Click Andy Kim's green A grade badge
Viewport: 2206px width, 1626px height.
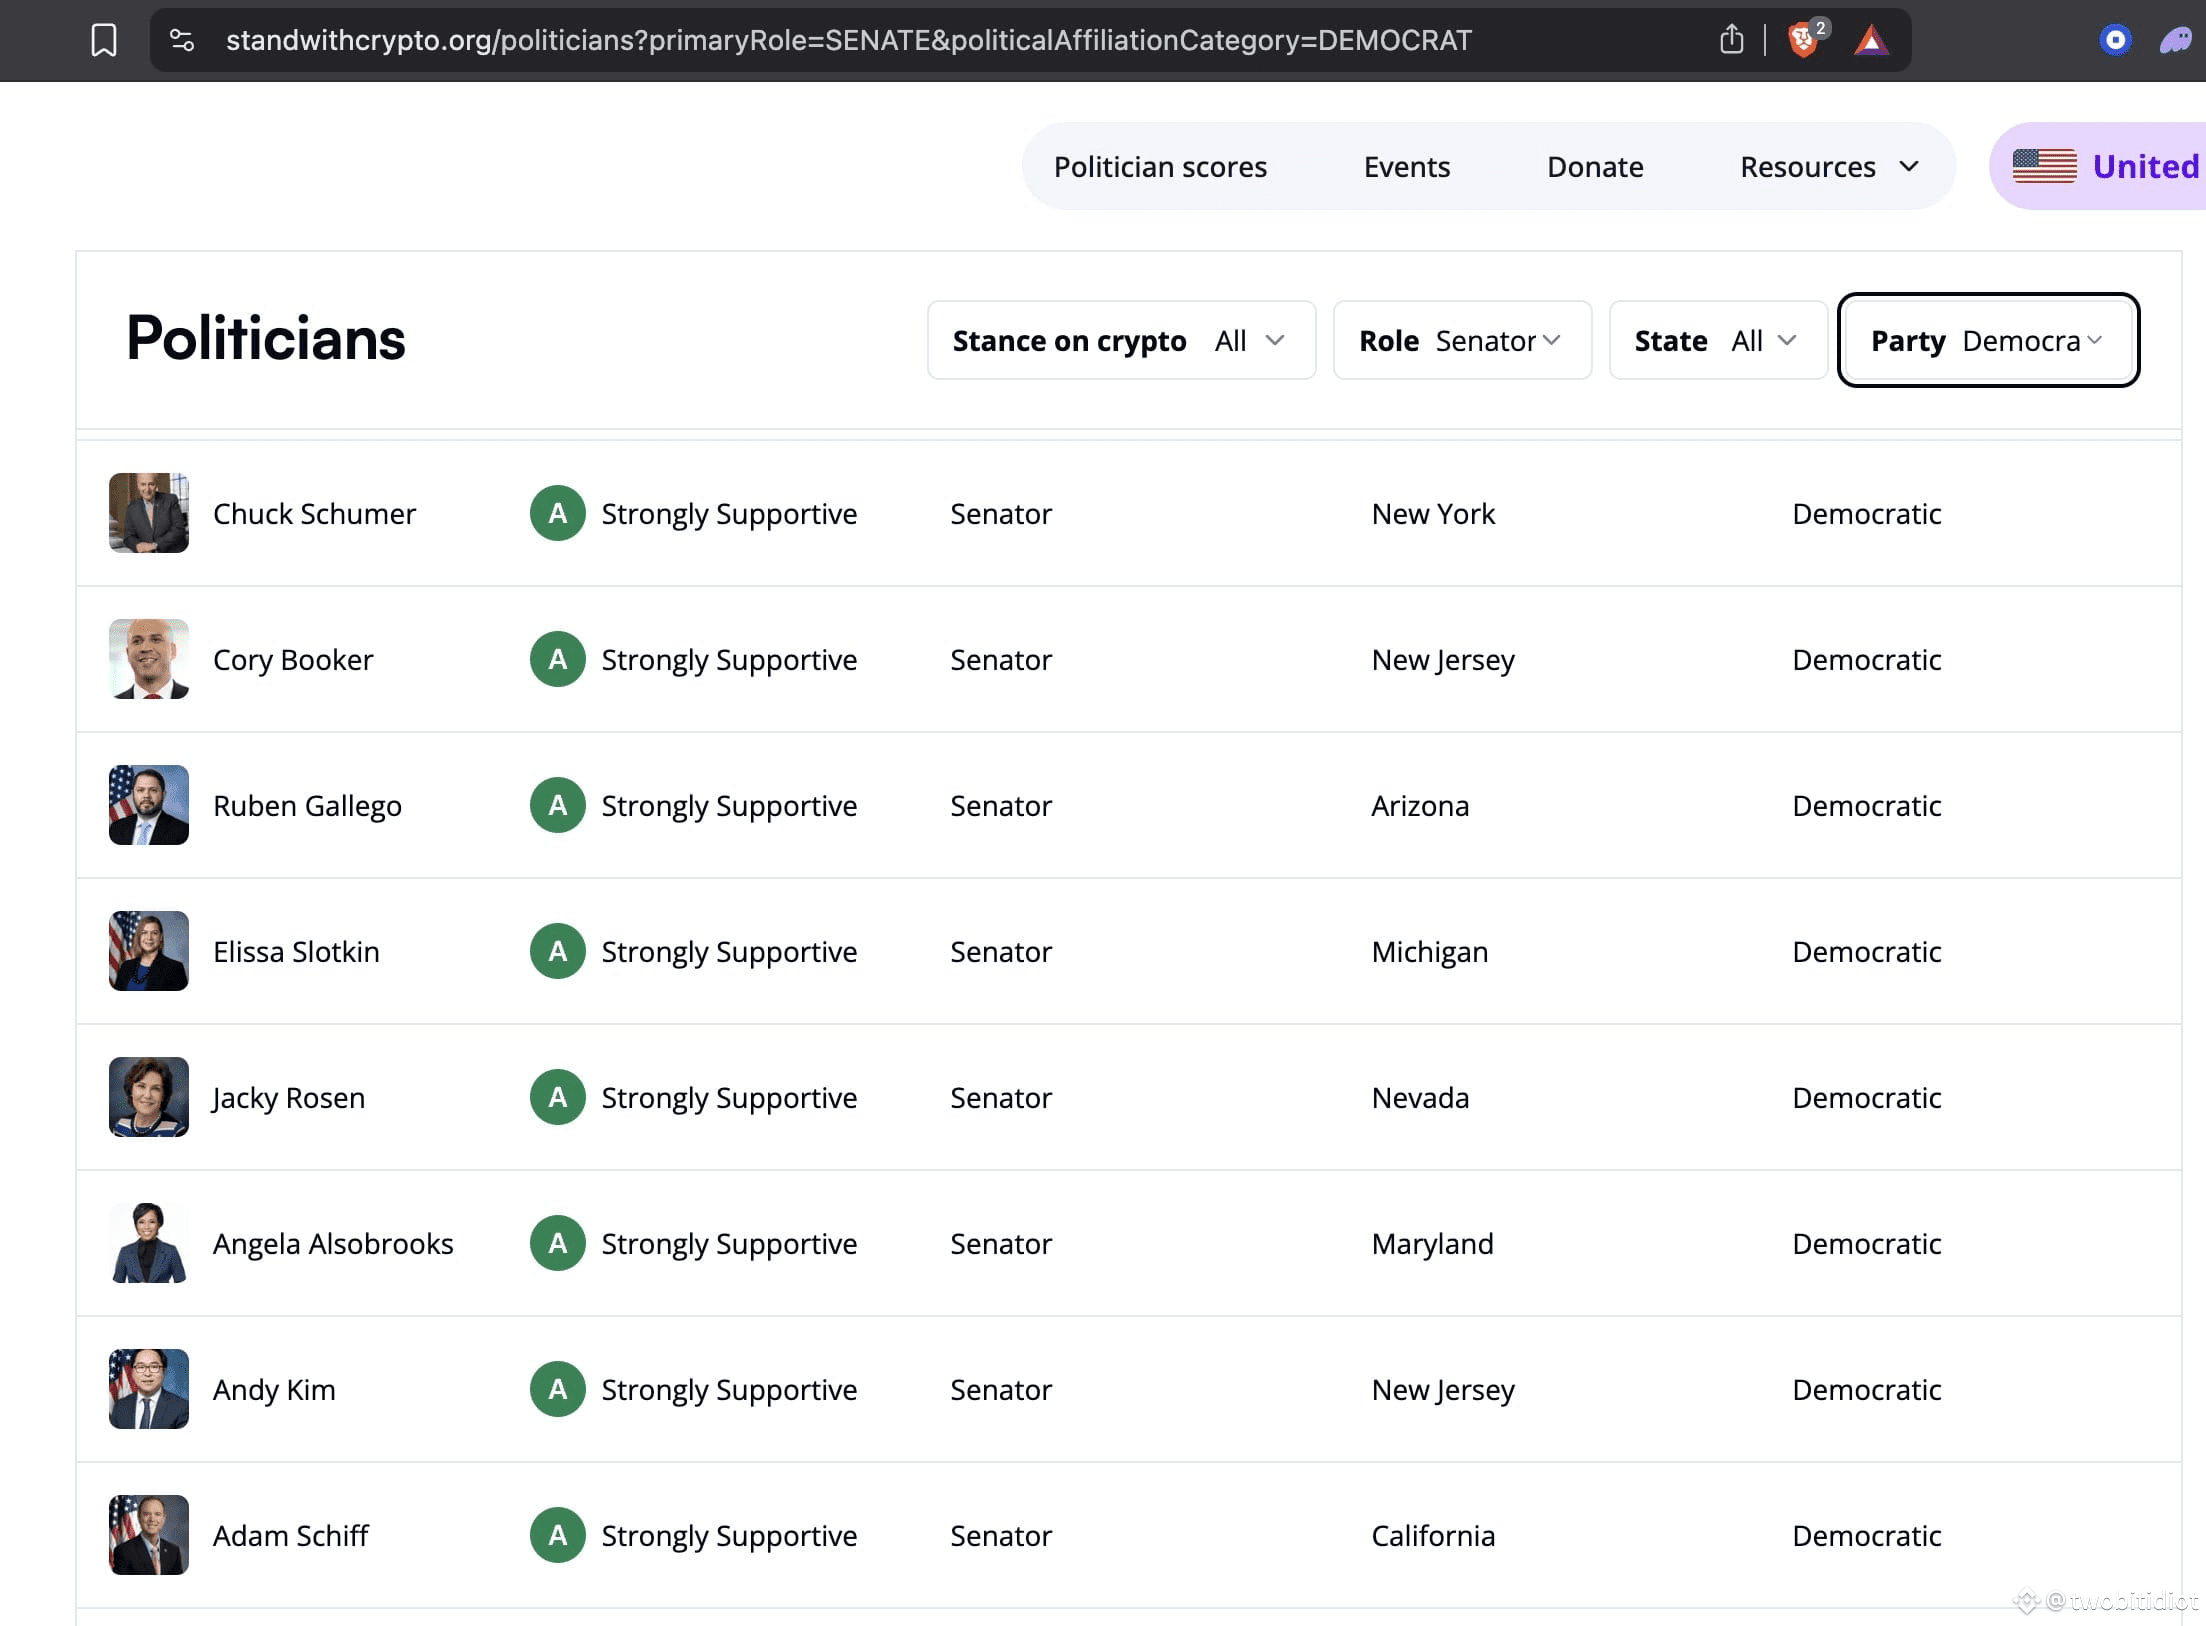coord(558,1389)
